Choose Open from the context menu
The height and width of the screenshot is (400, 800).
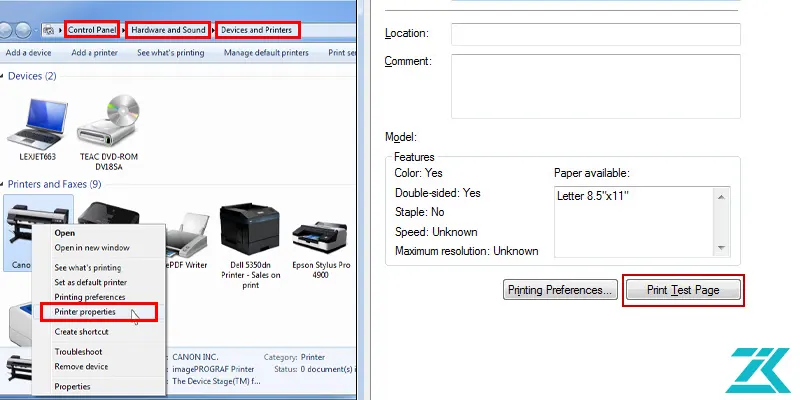65,233
